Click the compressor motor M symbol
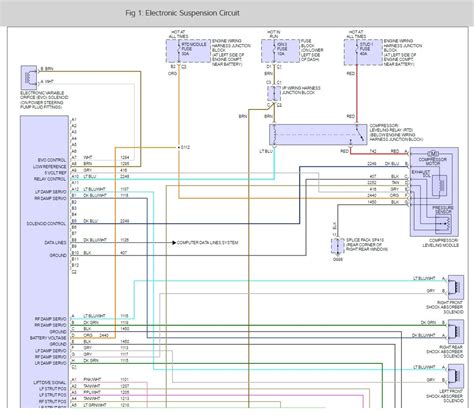The height and width of the screenshot is (415, 474). pyautogui.click(x=433, y=154)
